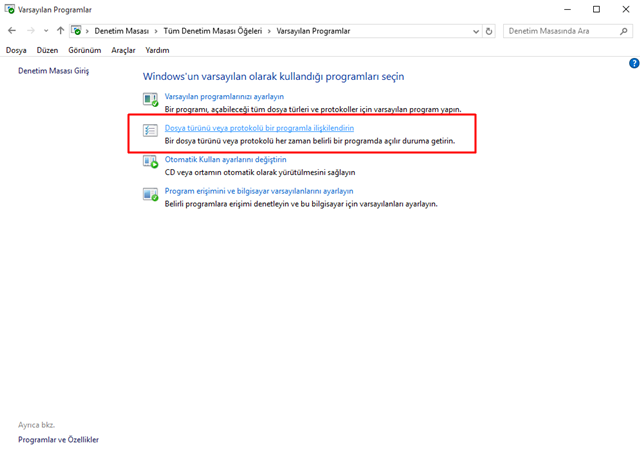Click the Back navigation arrow

12,31
